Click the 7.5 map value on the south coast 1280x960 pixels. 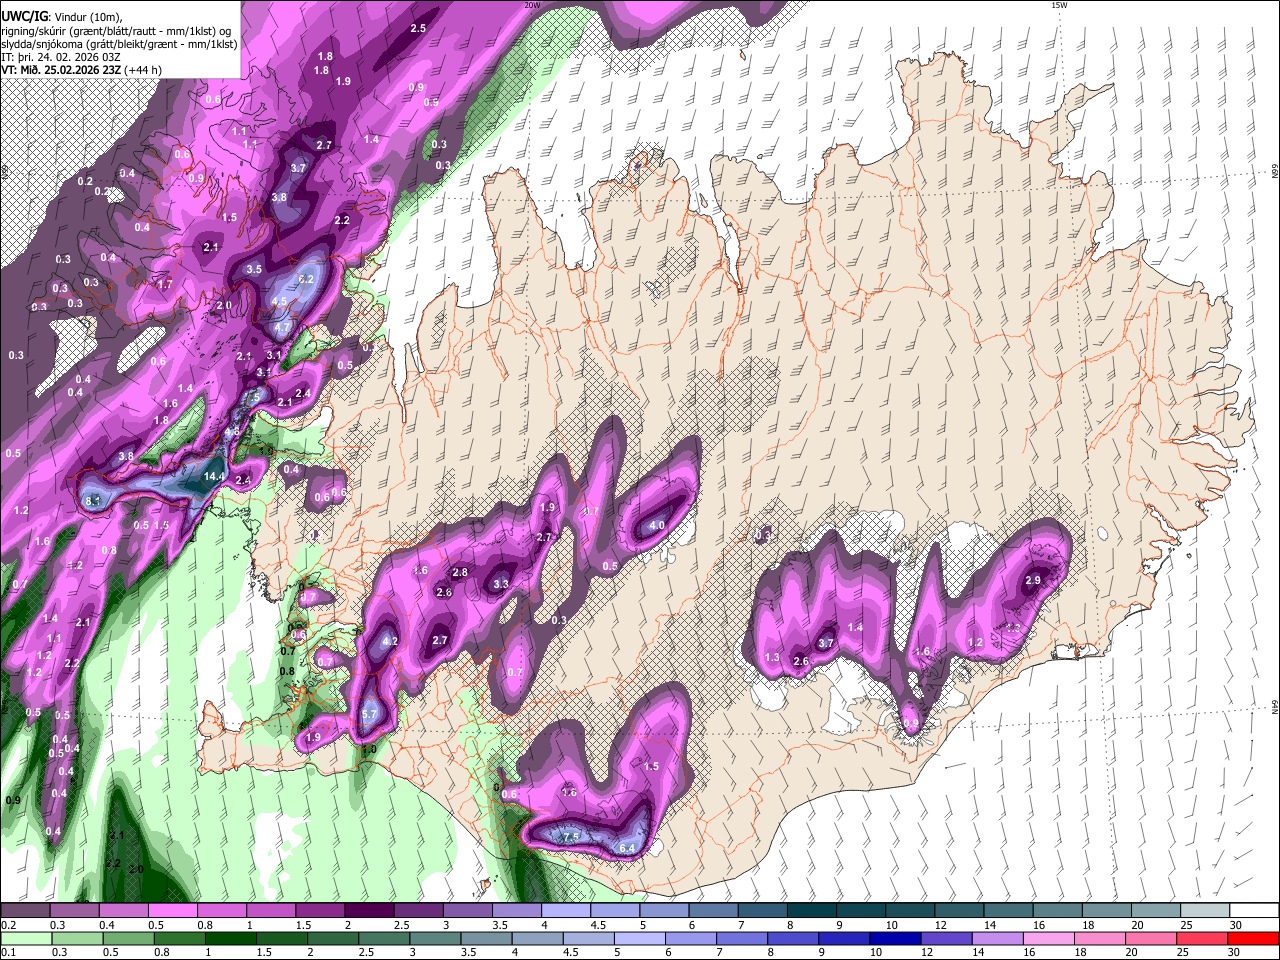571,837
